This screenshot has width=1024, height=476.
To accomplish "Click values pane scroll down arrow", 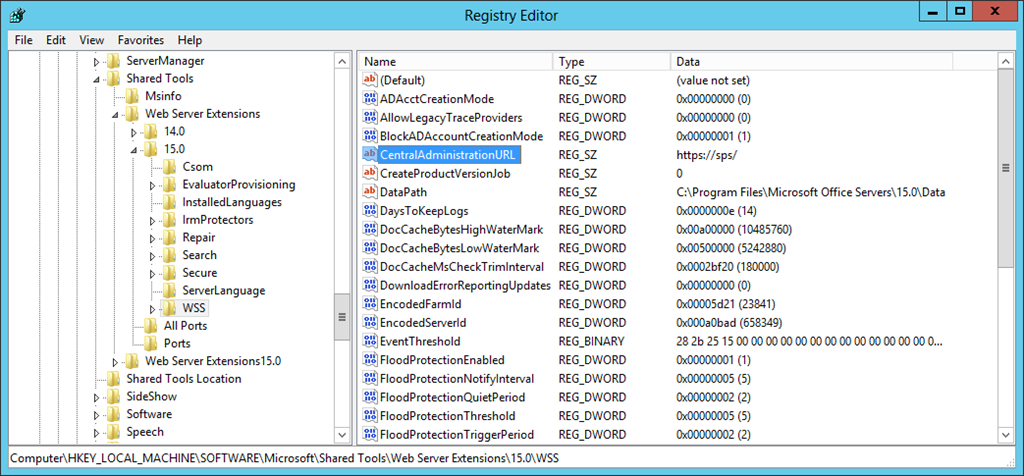I will (x=1007, y=434).
